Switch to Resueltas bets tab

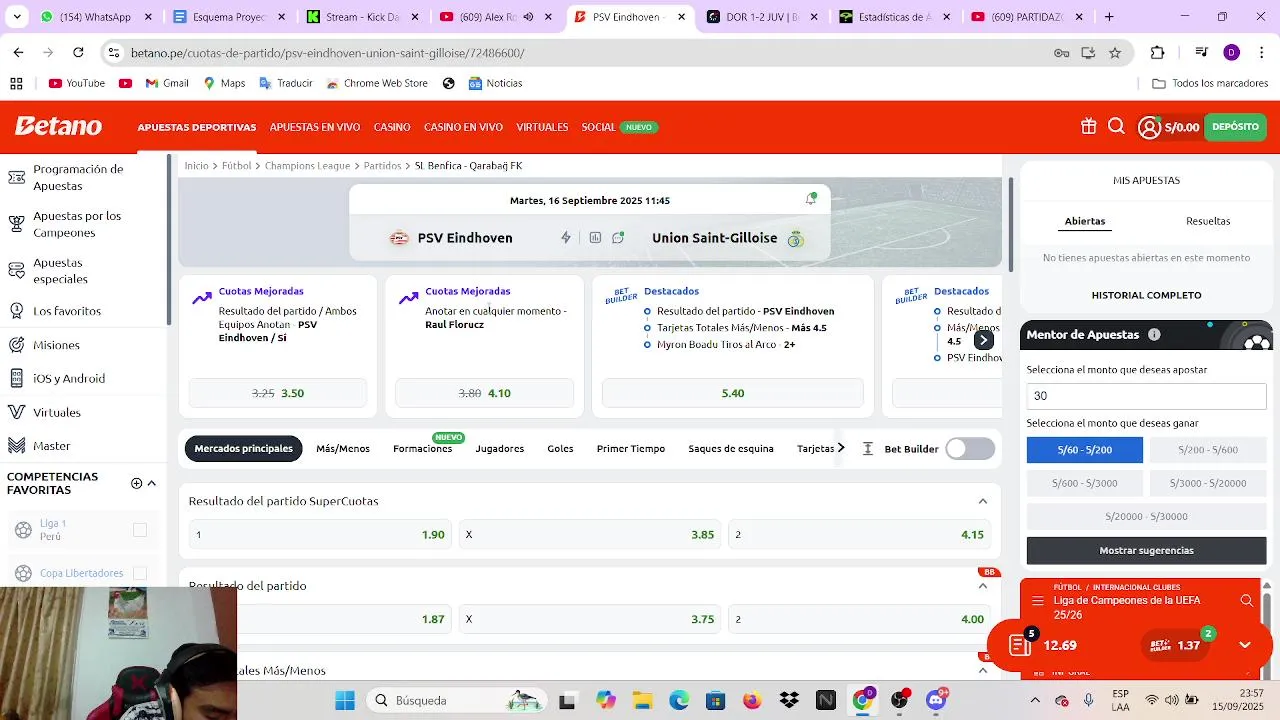1208,221
